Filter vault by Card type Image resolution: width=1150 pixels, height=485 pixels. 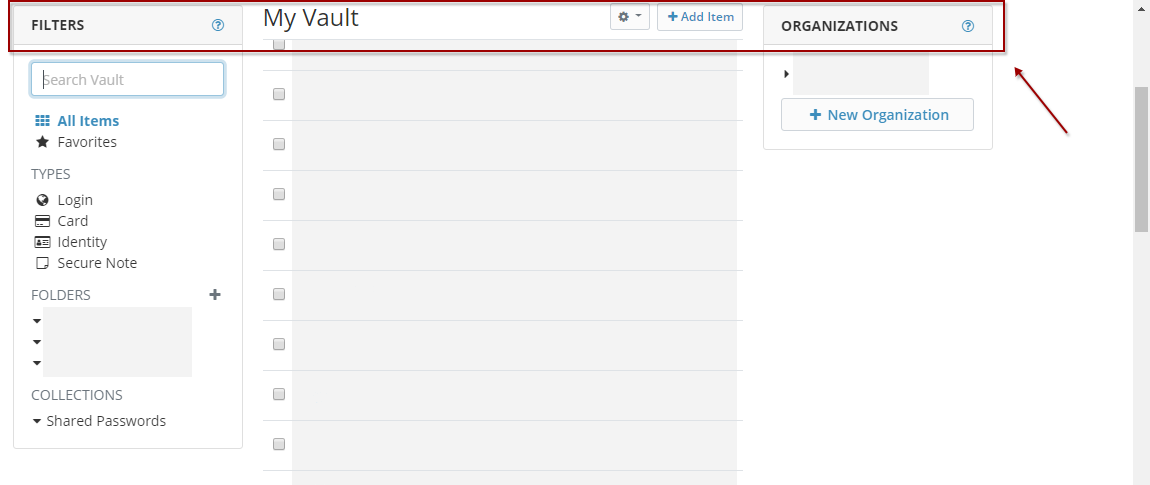(73, 221)
